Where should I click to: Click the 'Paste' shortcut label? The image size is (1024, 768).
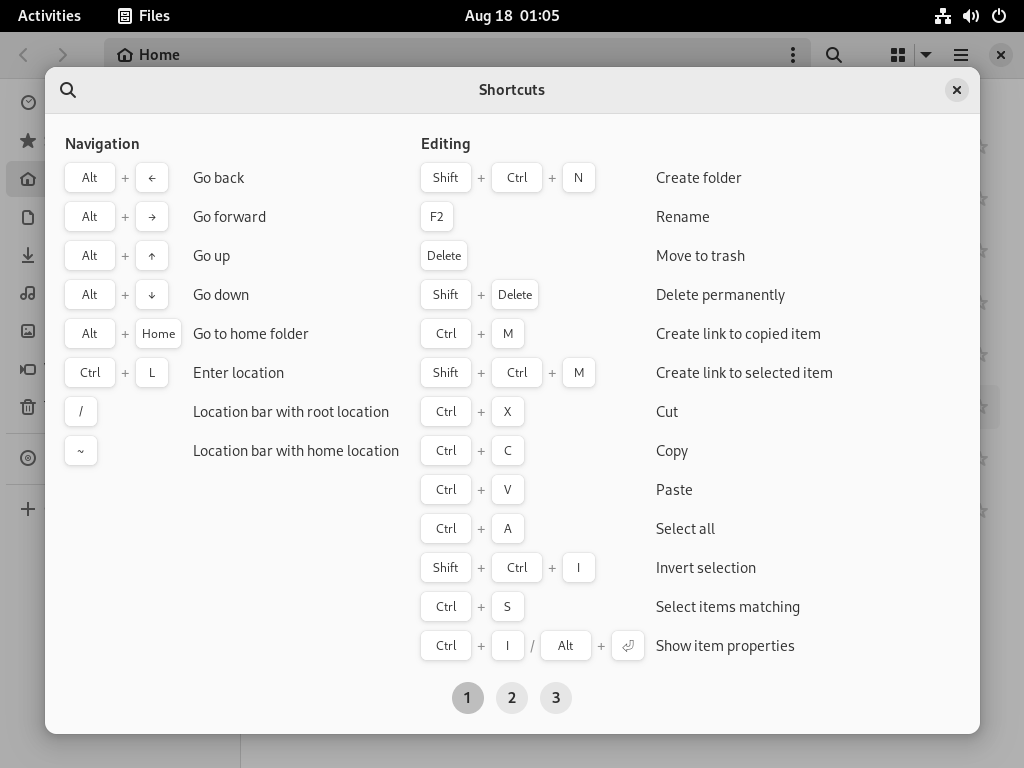click(x=674, y=490)
